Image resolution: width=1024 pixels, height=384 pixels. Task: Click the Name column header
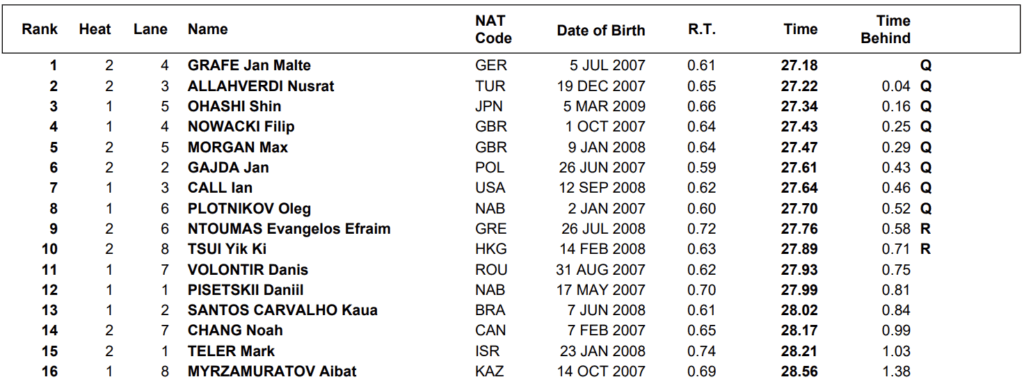pyautogui.click(x=208, y=29)
